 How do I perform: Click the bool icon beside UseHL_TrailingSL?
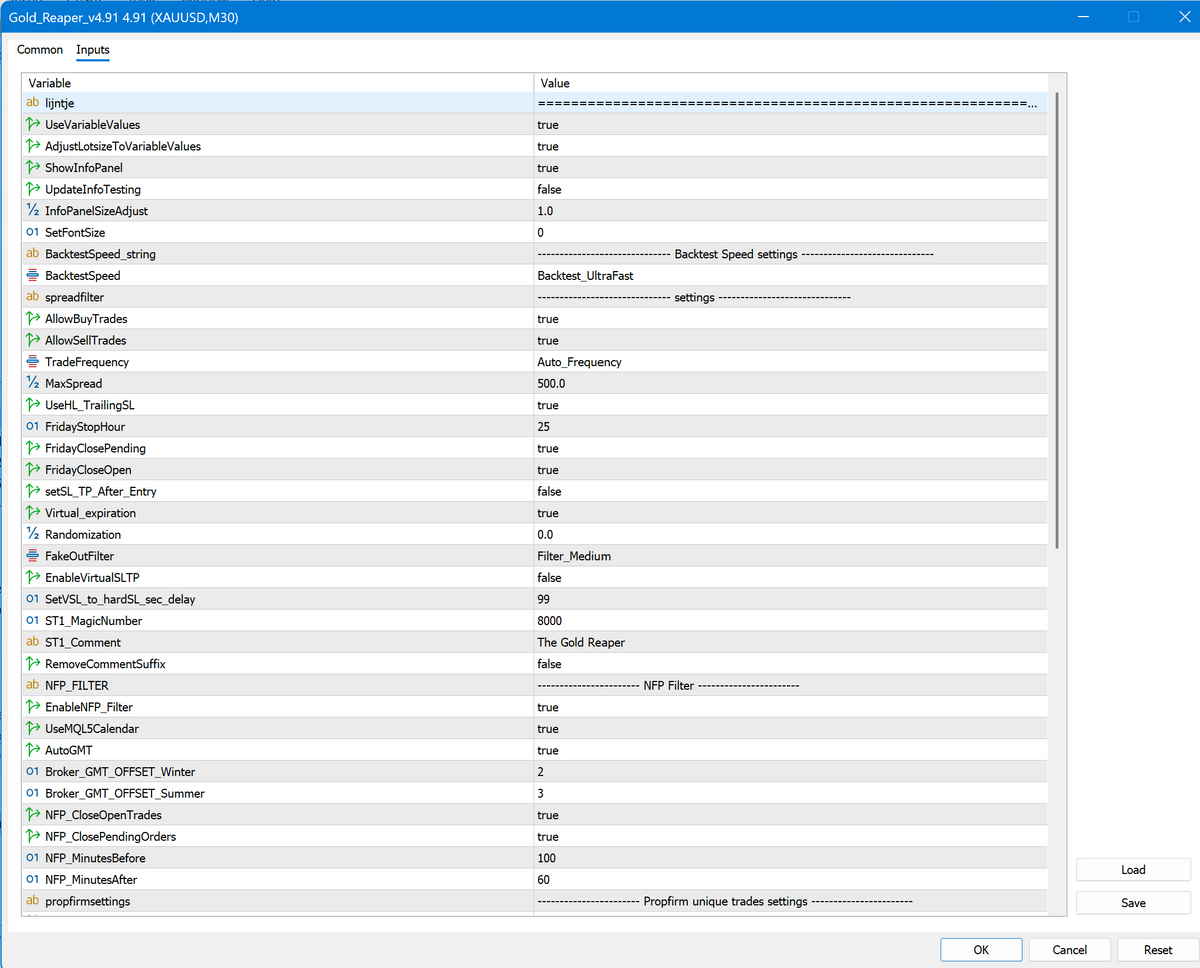[33, 405]
